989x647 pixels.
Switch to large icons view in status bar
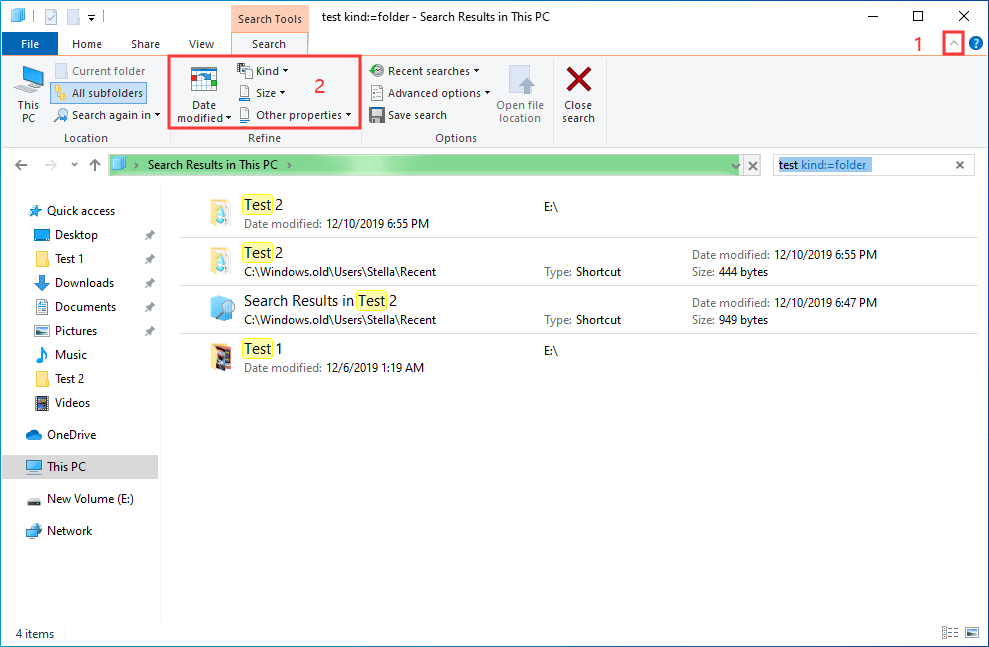point(971,633)
